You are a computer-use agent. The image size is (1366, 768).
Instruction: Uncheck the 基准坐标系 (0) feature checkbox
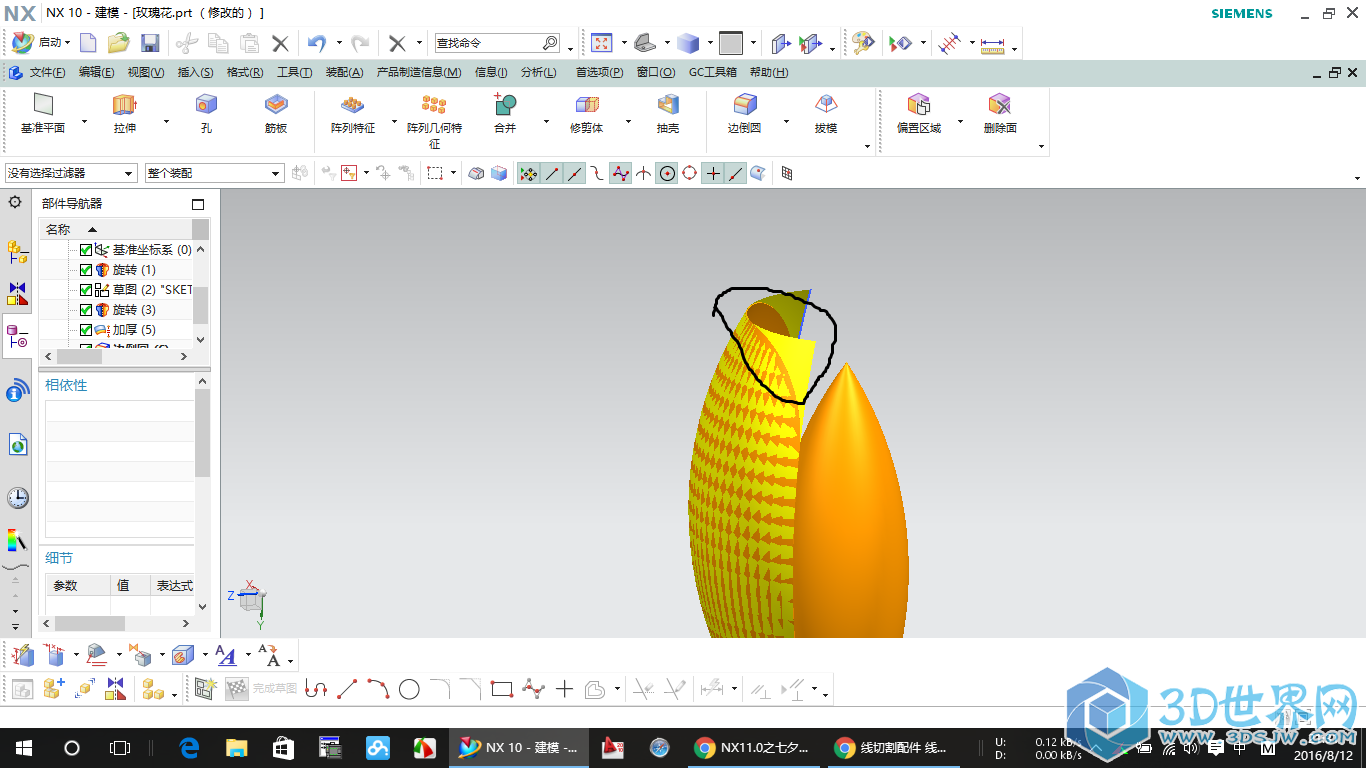tap(86, 250)
